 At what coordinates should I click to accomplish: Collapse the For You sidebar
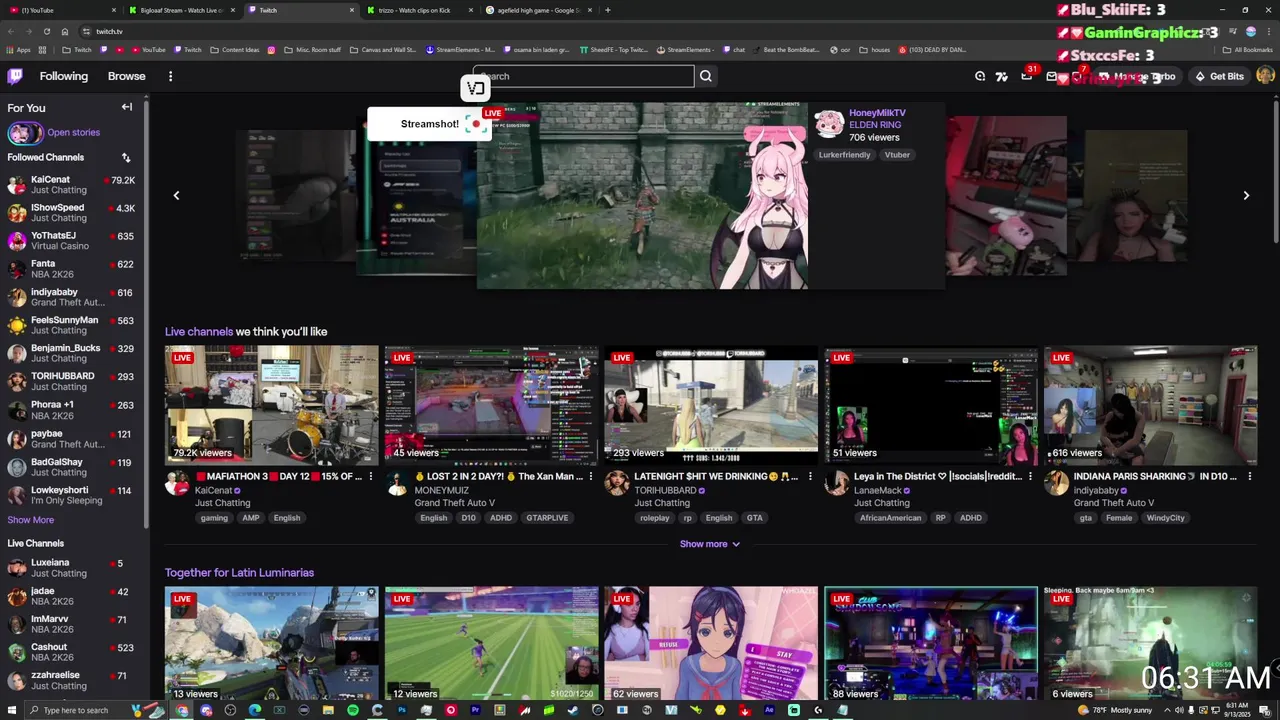click(127, 107)
